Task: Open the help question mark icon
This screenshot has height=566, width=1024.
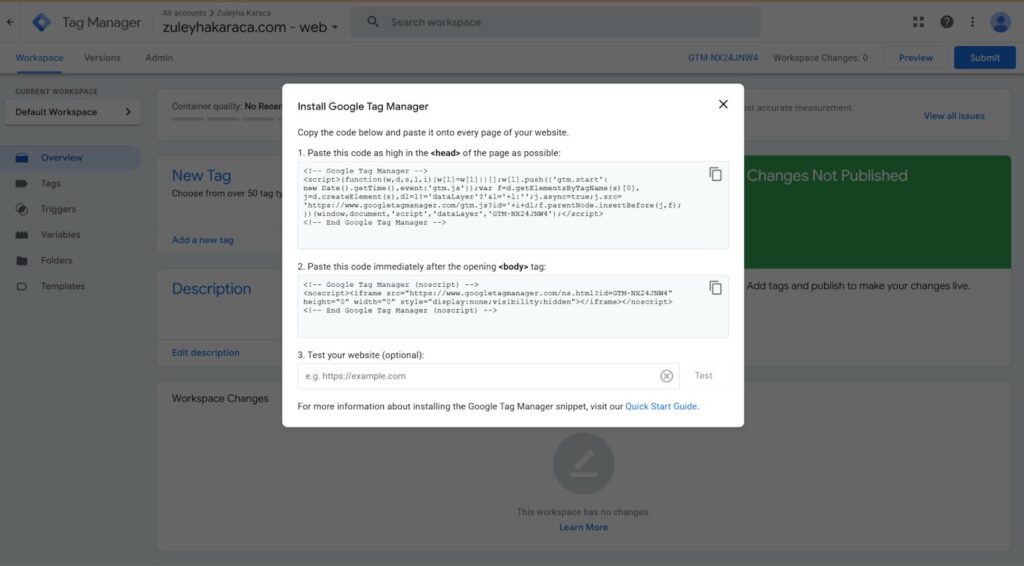Action: 946,22
